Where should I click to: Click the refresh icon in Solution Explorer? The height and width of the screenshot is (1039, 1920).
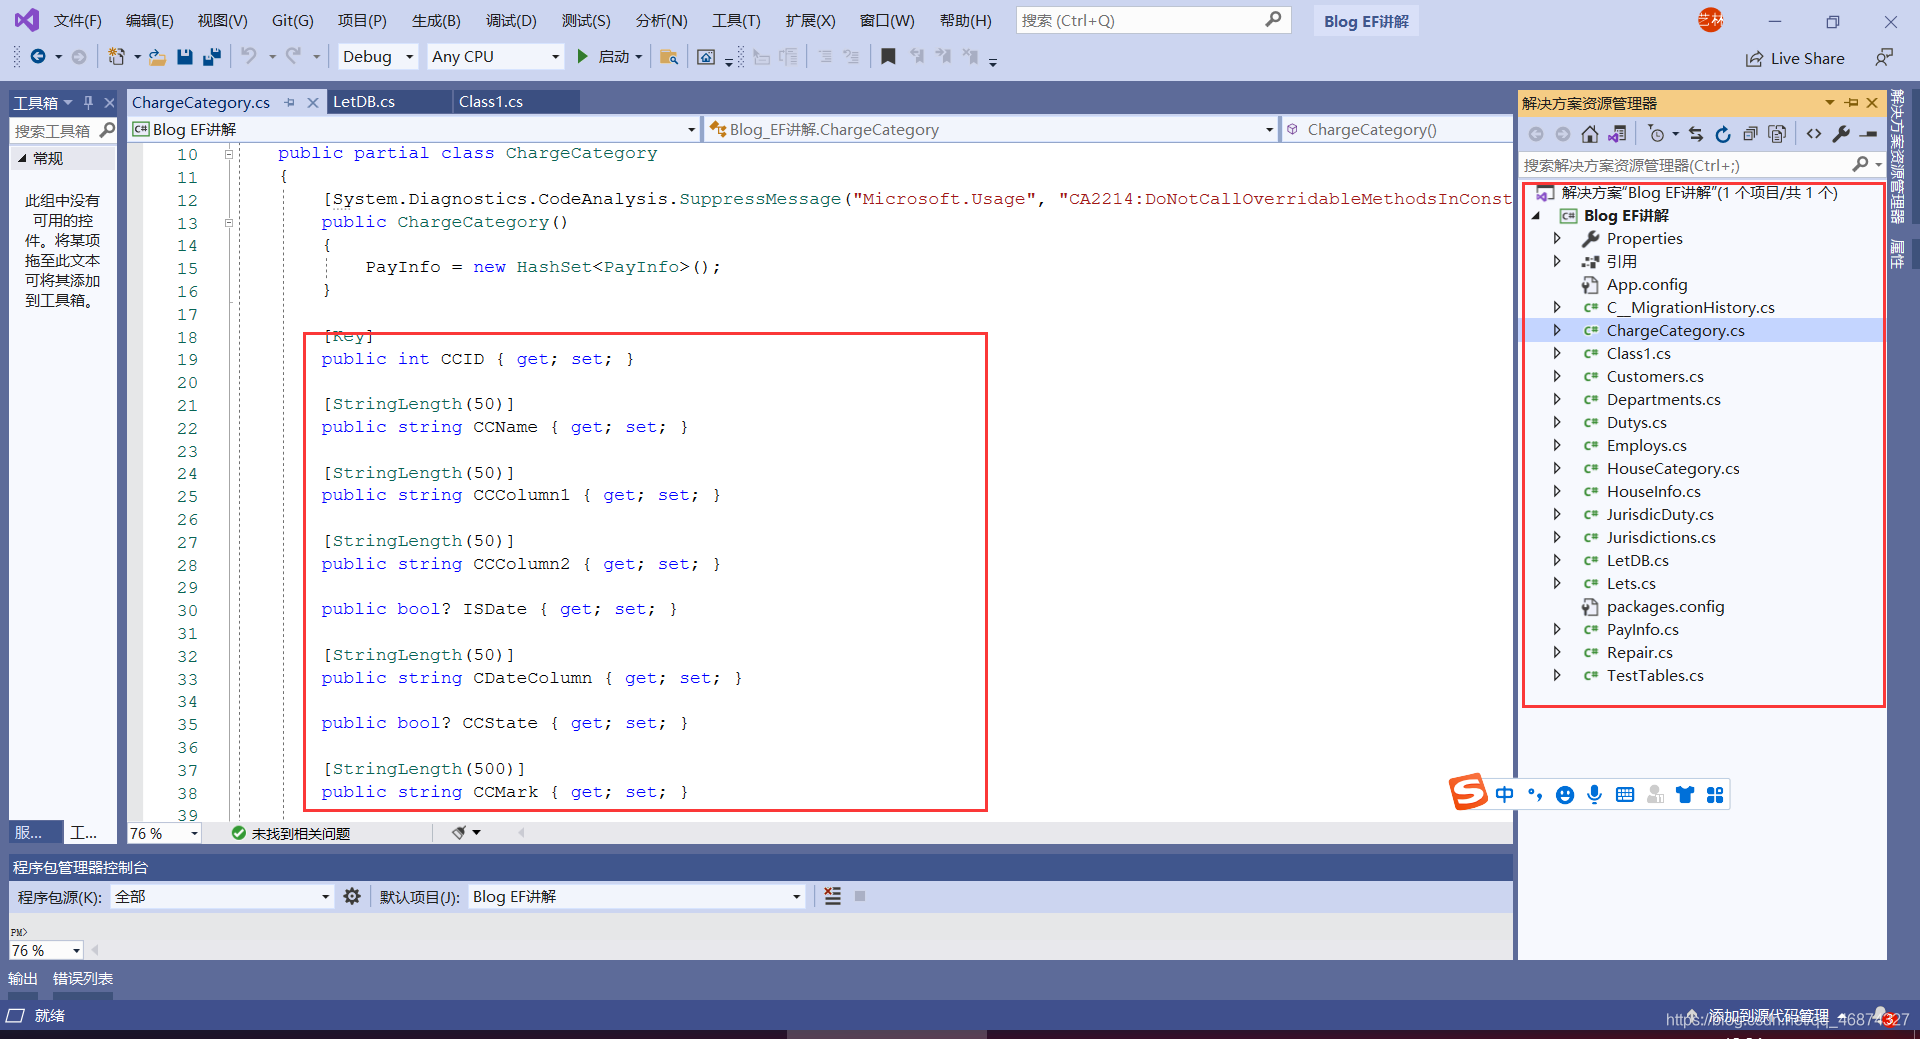click(x=1723, y=134)
